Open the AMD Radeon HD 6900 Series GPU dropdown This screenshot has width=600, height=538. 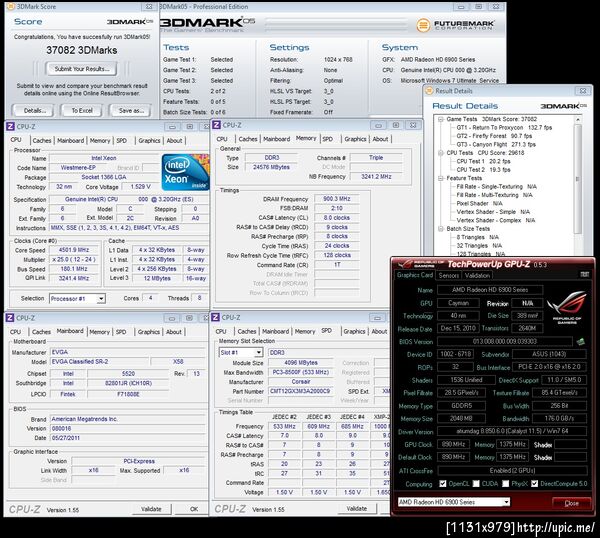coord(506,502)
